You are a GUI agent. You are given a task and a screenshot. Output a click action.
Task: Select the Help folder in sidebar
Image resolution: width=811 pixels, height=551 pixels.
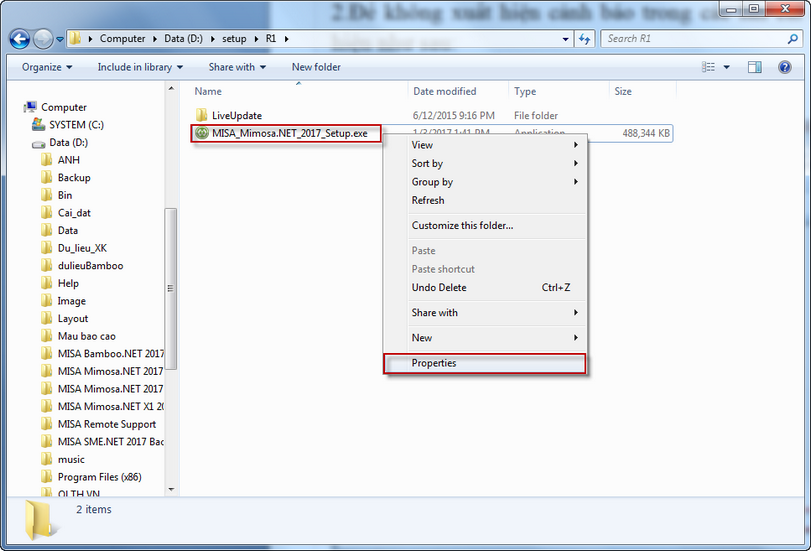(x=60, y=283)
